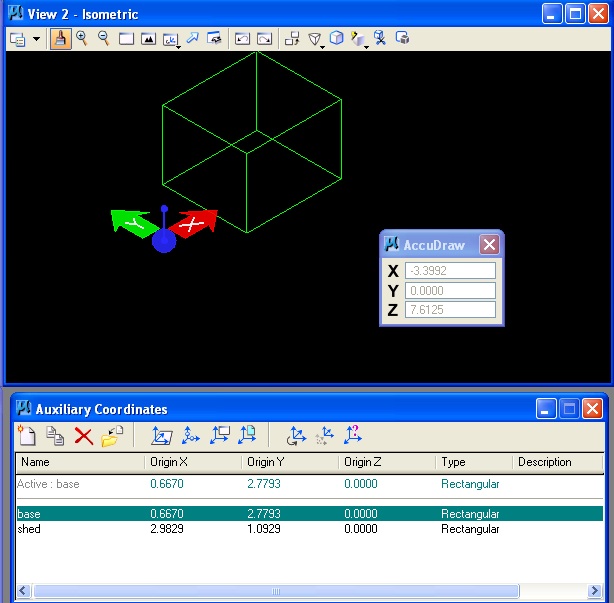Open the View Perspective options arrow

[323, 47]
